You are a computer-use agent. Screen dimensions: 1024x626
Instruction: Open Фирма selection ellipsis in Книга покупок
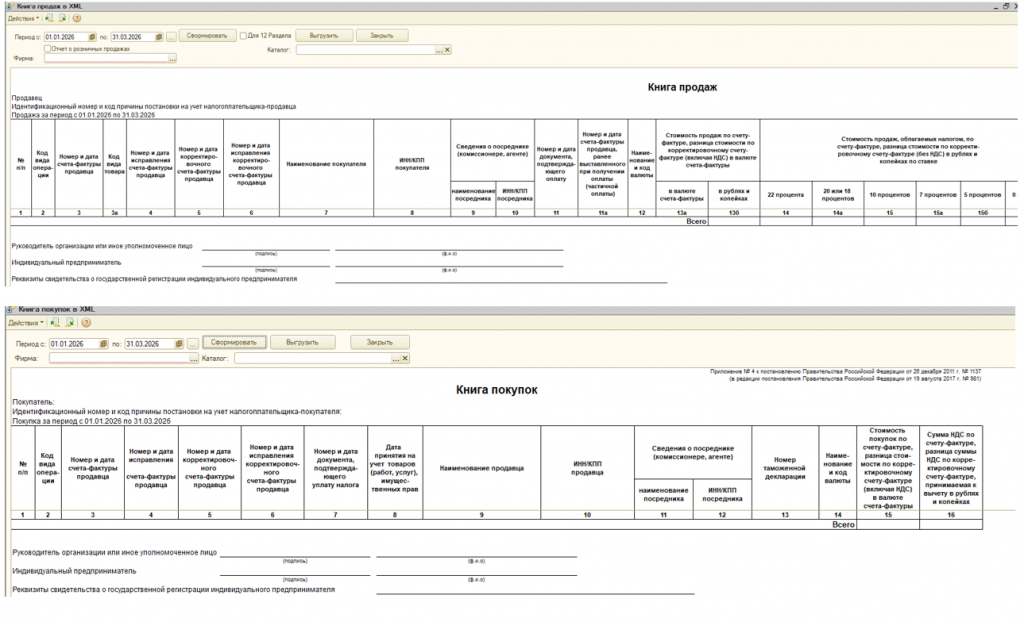194,358
